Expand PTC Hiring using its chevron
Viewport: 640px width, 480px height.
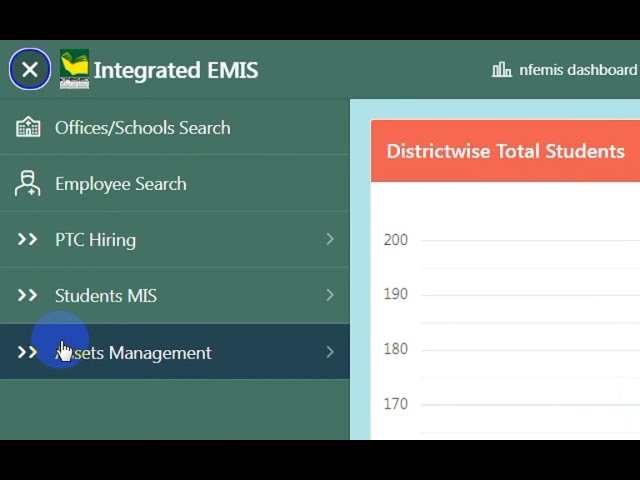point(330,239)
